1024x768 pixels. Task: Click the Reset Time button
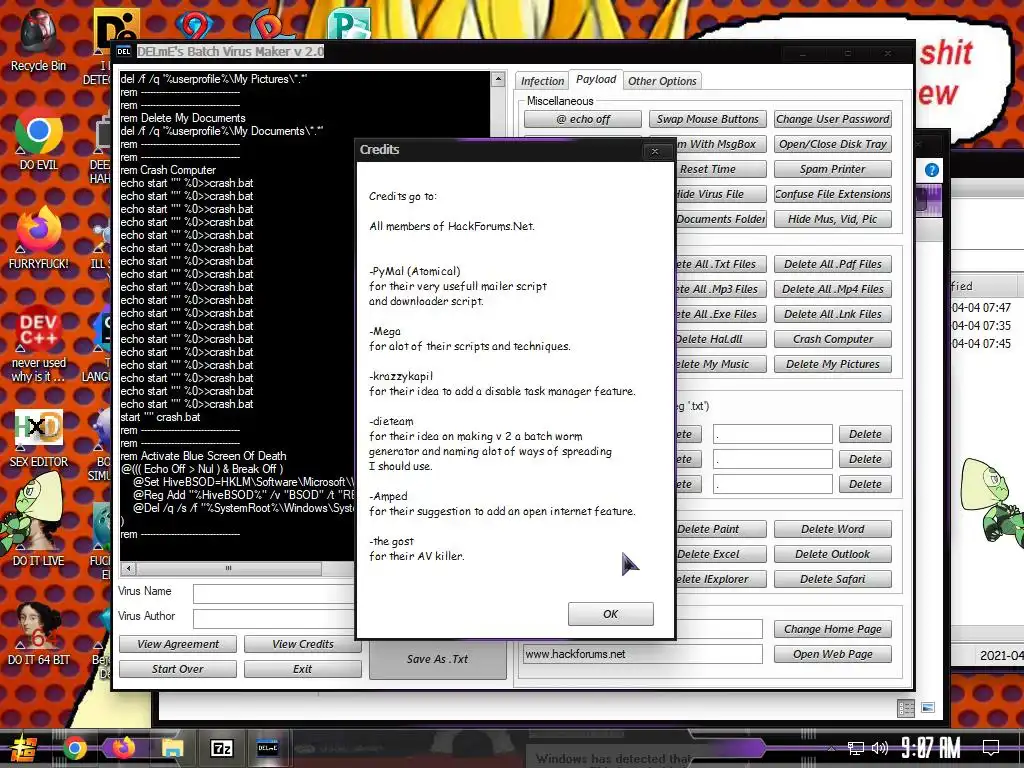720,169
